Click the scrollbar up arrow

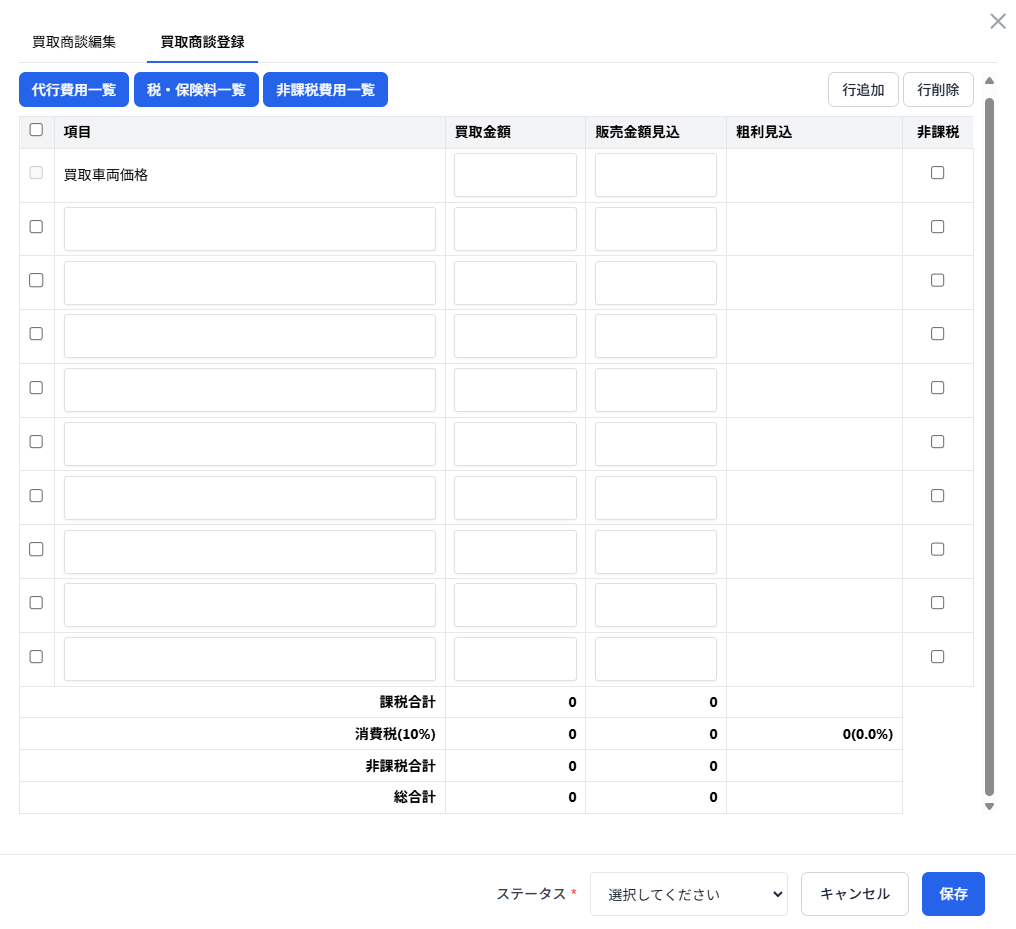(x=989, y=81)
